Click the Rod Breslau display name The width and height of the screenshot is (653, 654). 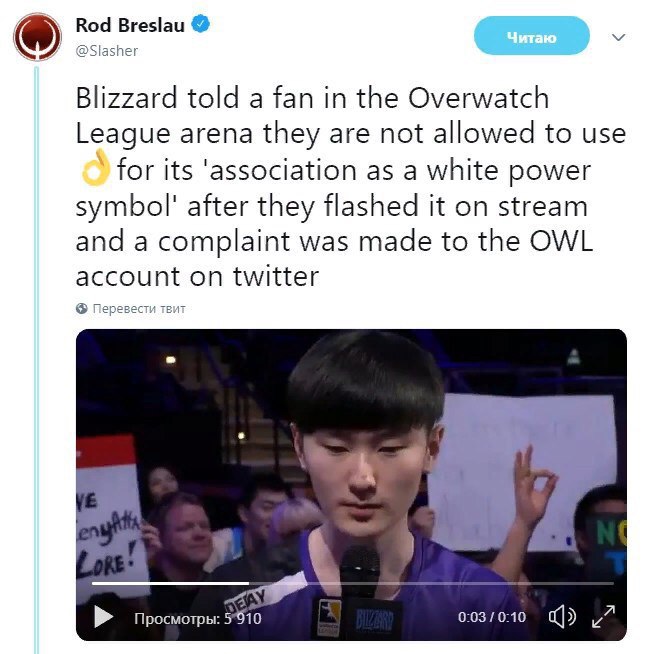coord(130,25)
